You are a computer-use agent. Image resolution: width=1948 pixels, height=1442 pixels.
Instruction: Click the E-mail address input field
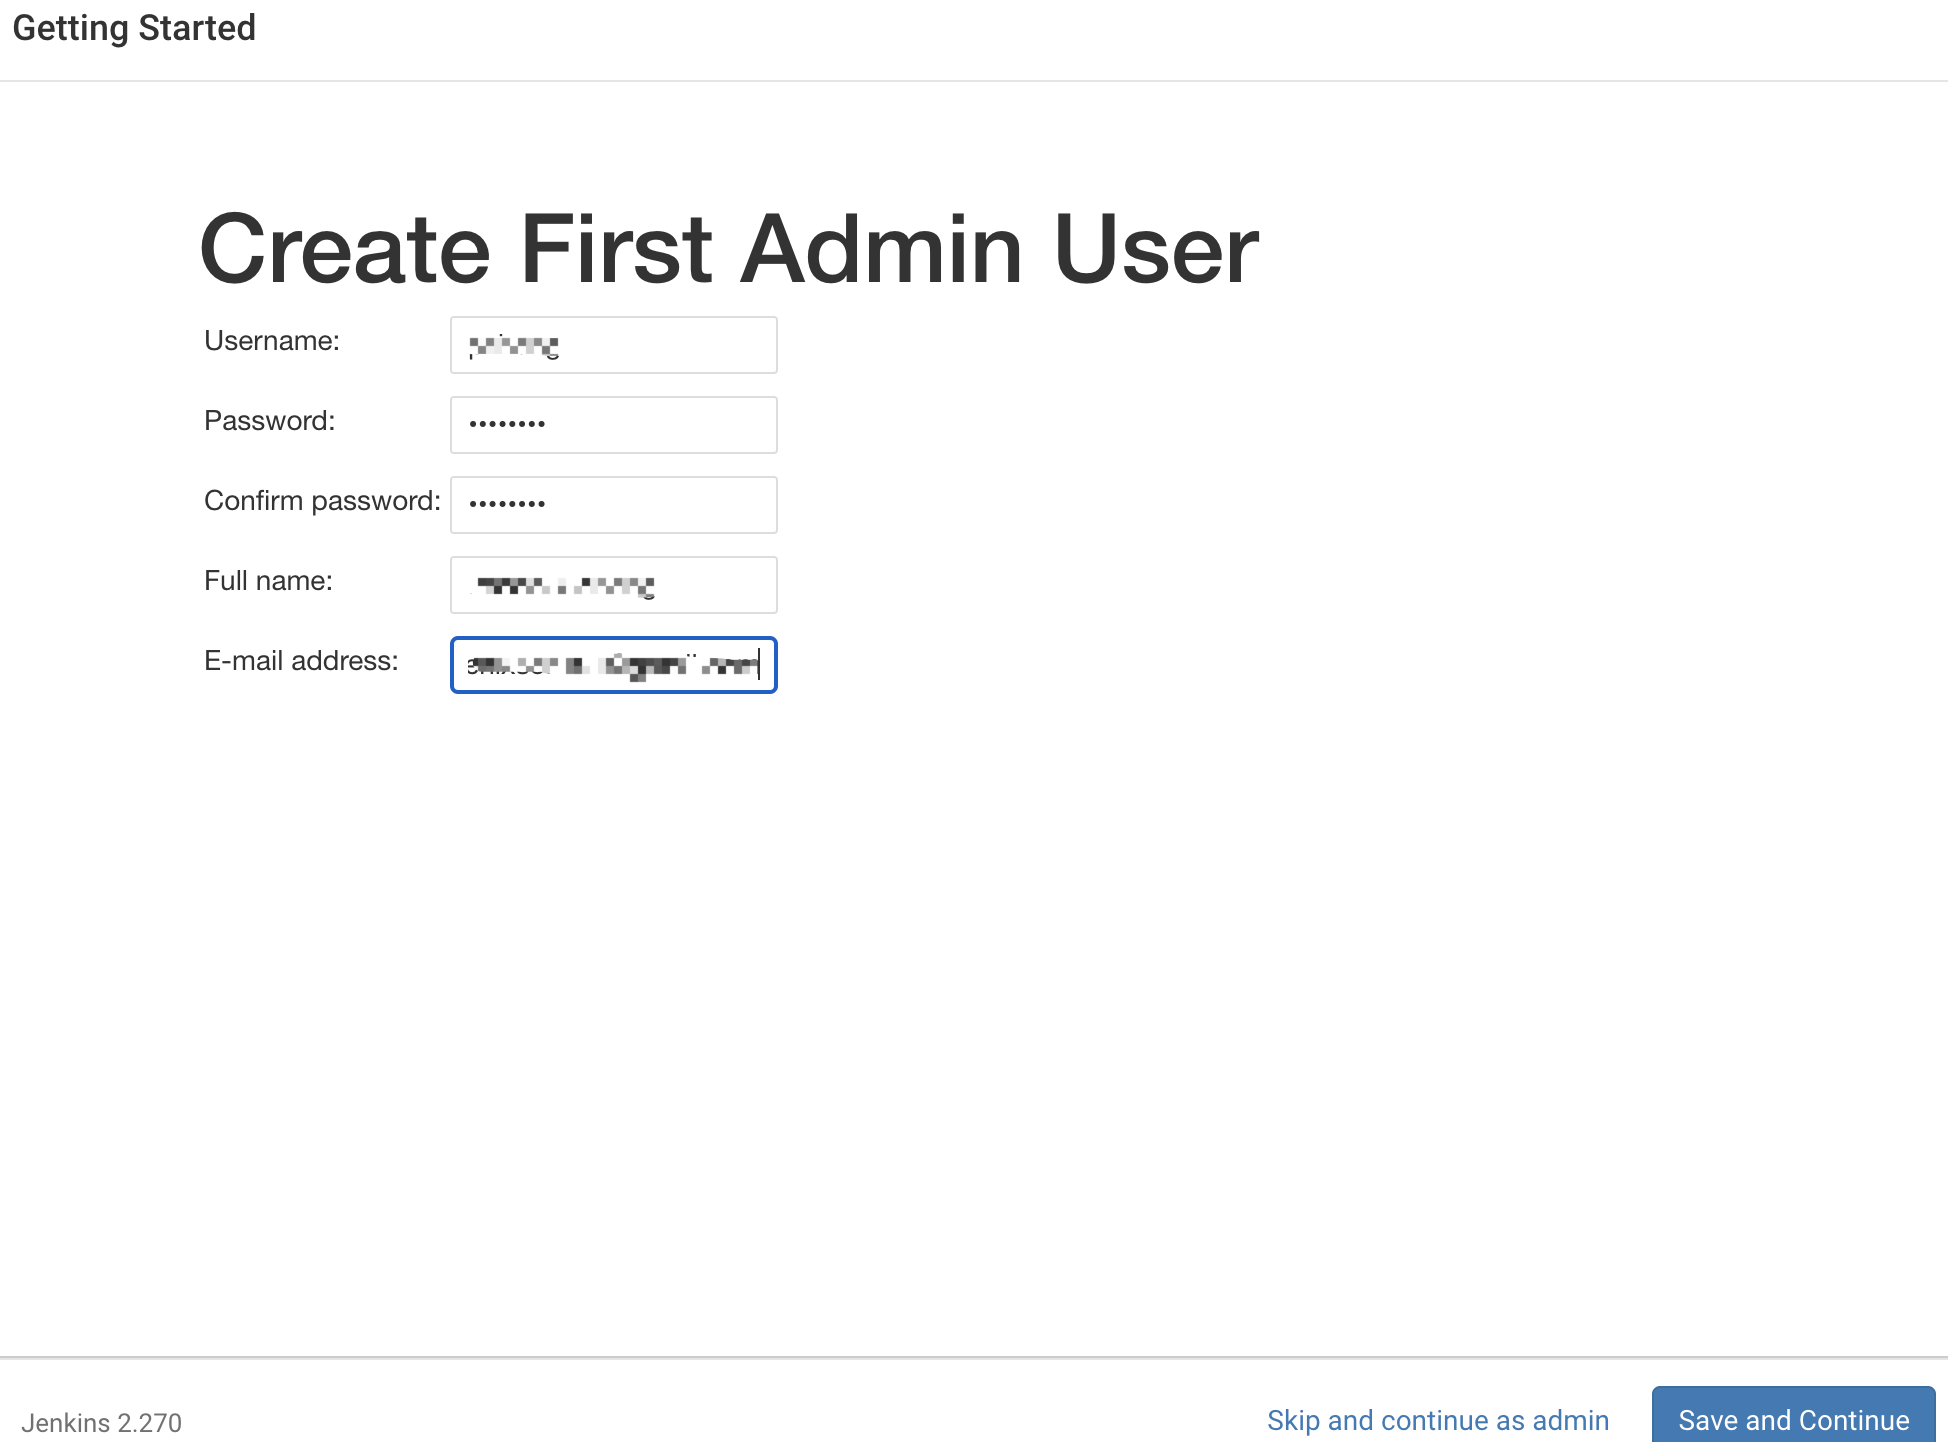tap(614, 665)
